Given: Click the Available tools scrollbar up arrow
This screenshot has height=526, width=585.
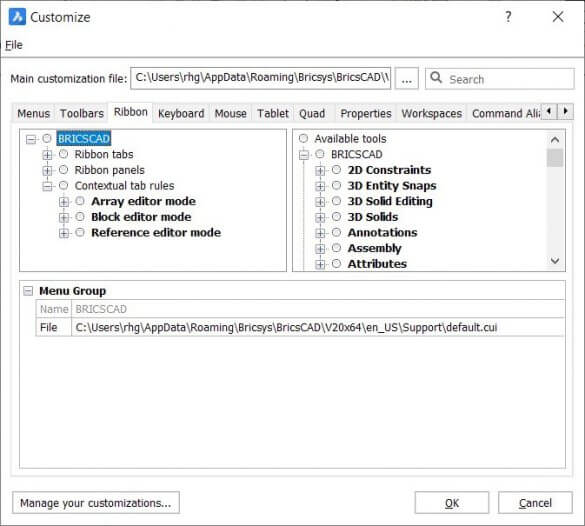Looking at the screenshot, I should coord(555,140).
